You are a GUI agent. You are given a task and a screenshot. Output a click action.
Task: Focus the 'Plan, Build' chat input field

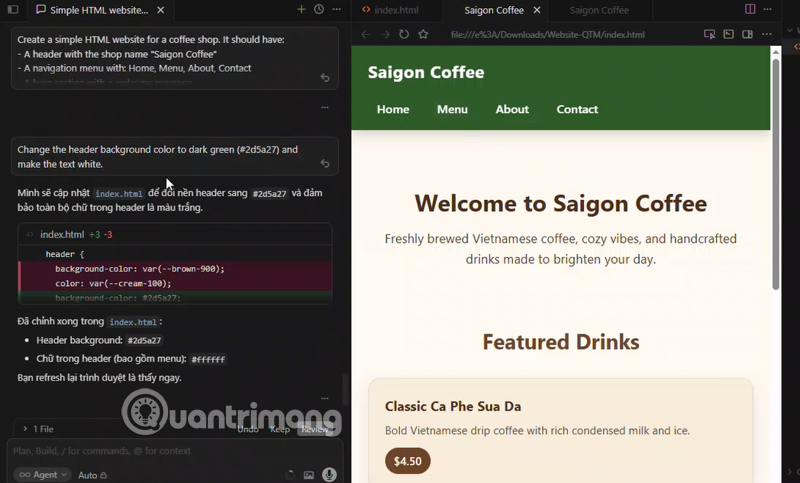[173, 451]
